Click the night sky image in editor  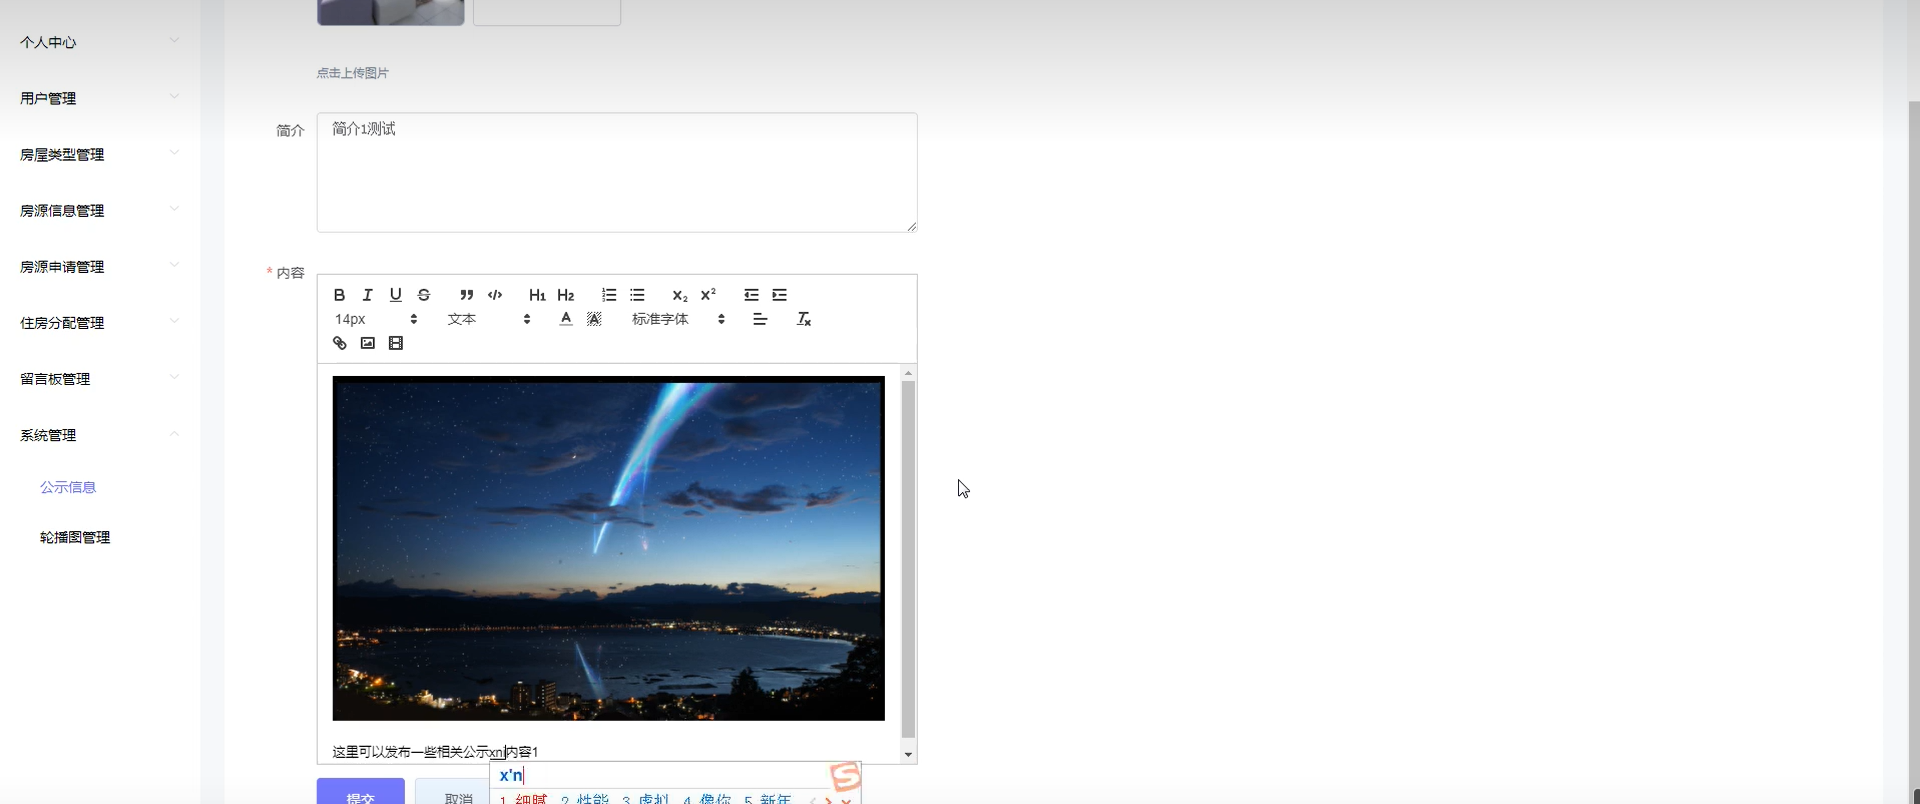[608, 548]
